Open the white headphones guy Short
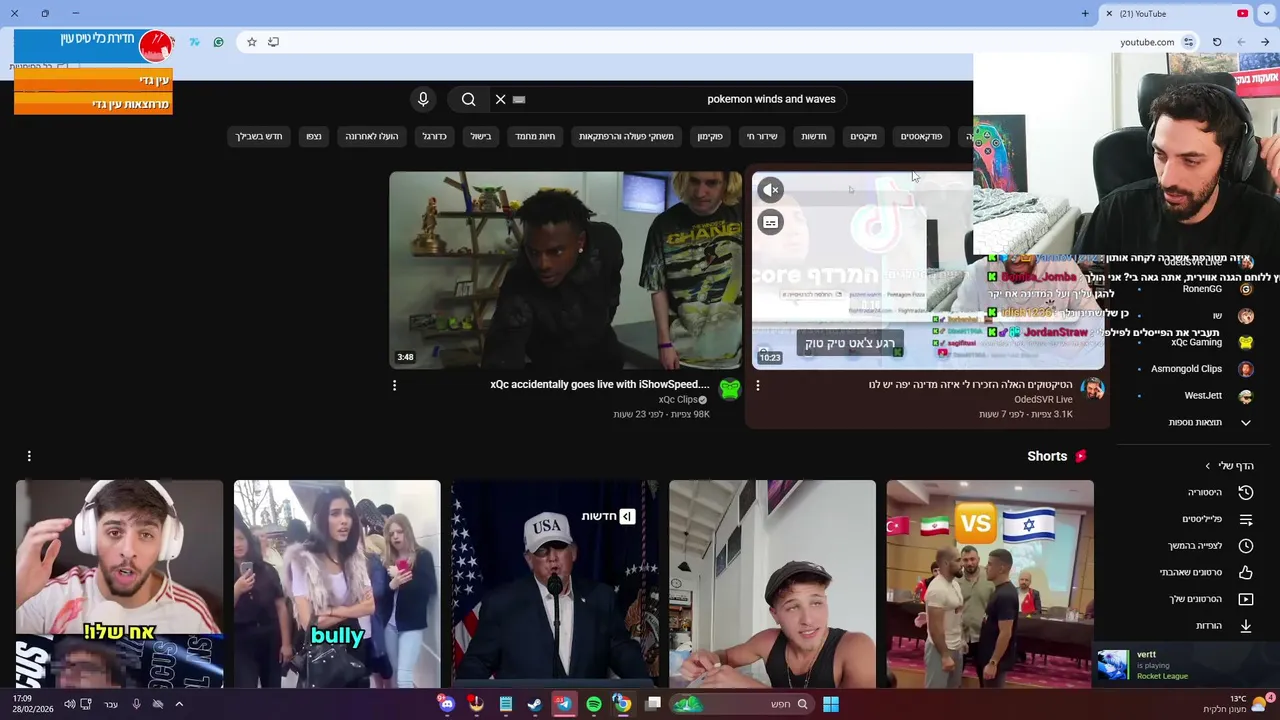Viewport: 1280px width, 720px height. [119, 584]
